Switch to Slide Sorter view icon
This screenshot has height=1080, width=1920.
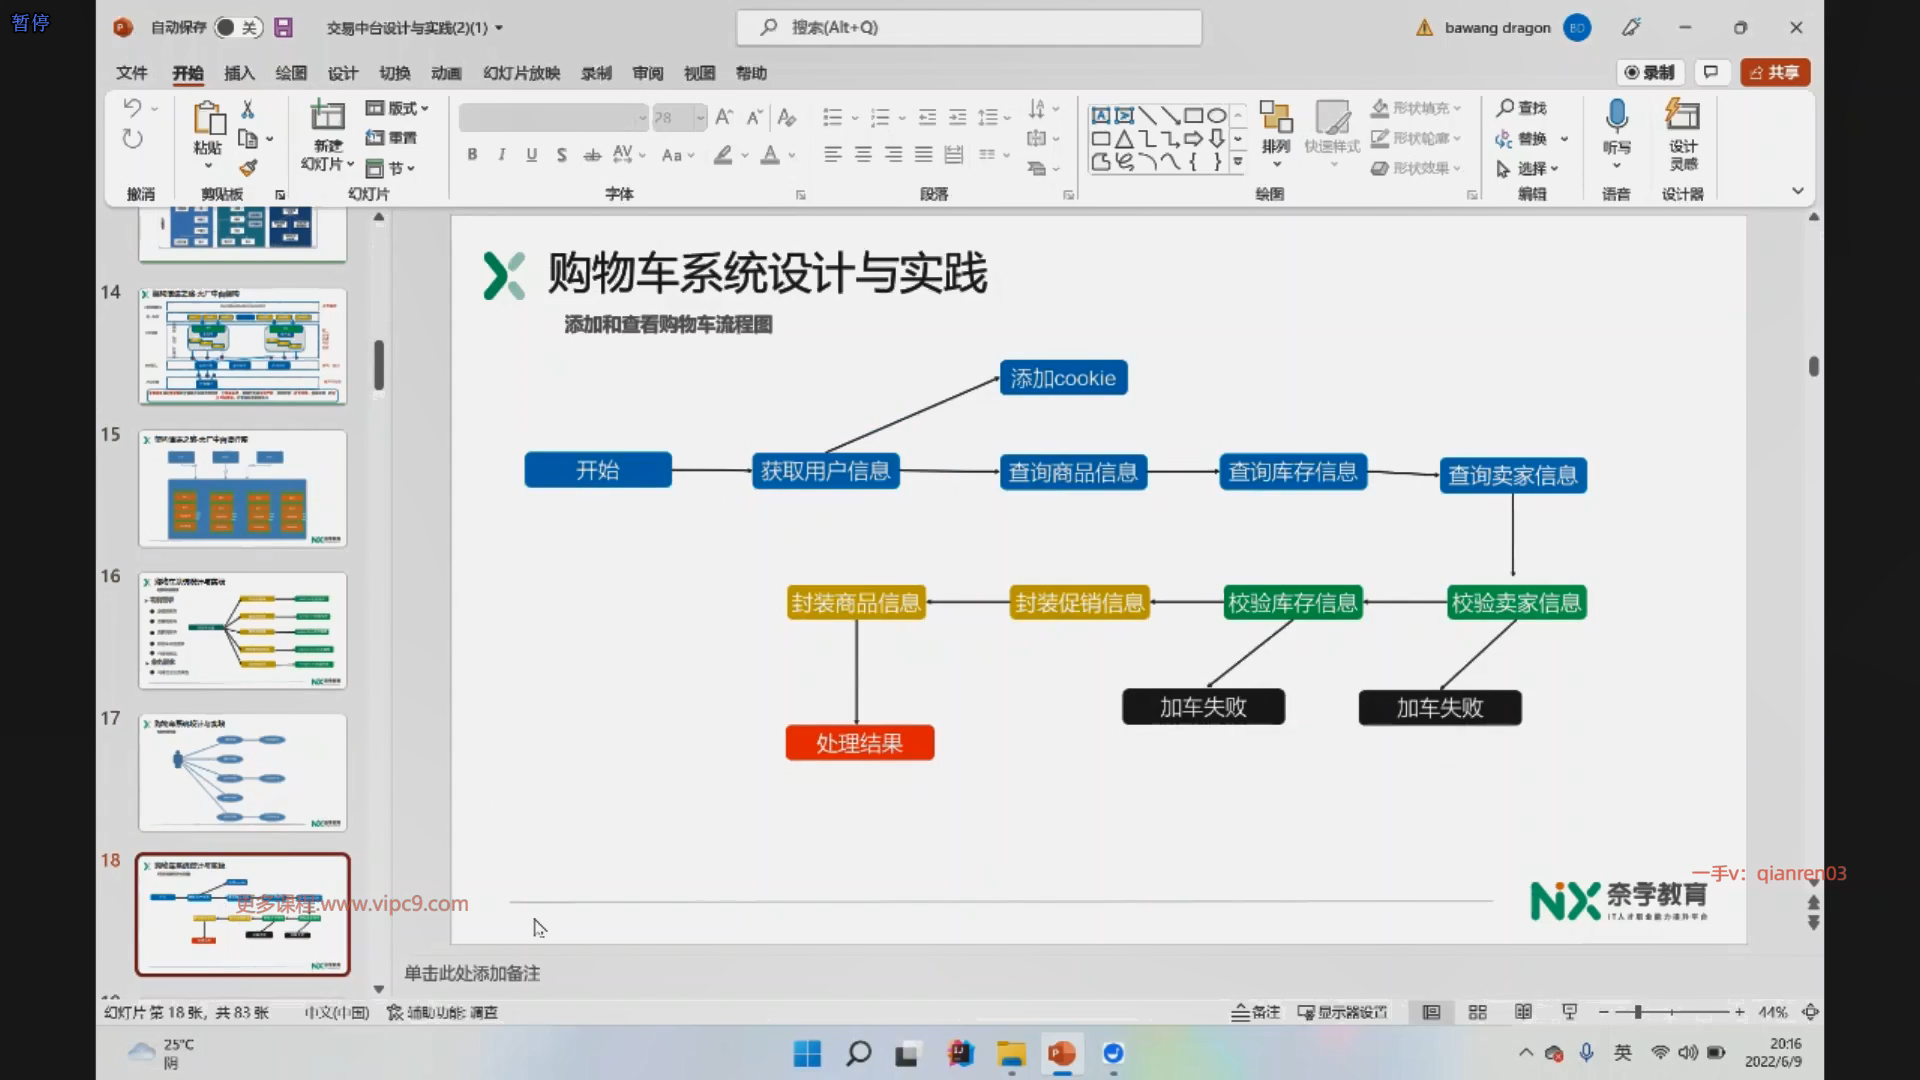(x=1477, y=1012)
